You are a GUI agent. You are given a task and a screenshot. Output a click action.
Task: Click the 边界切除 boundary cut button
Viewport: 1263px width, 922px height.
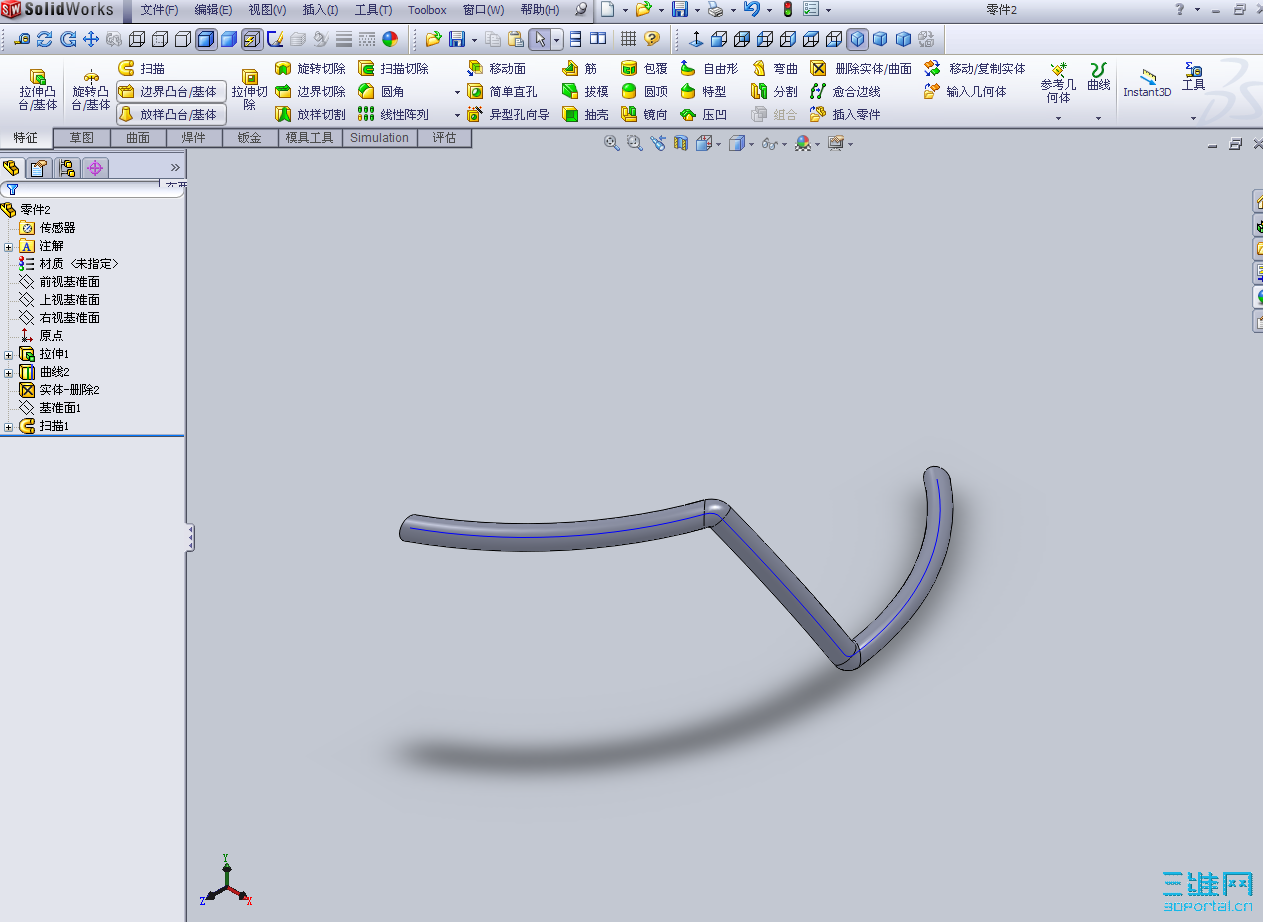pyautogui.click(x=310, y=91)
